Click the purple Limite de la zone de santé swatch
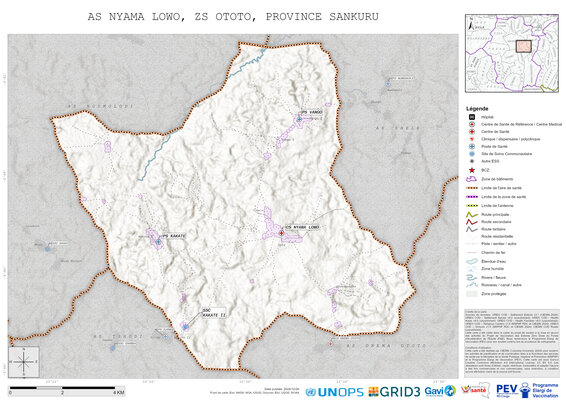 click(x=472, y=197)
